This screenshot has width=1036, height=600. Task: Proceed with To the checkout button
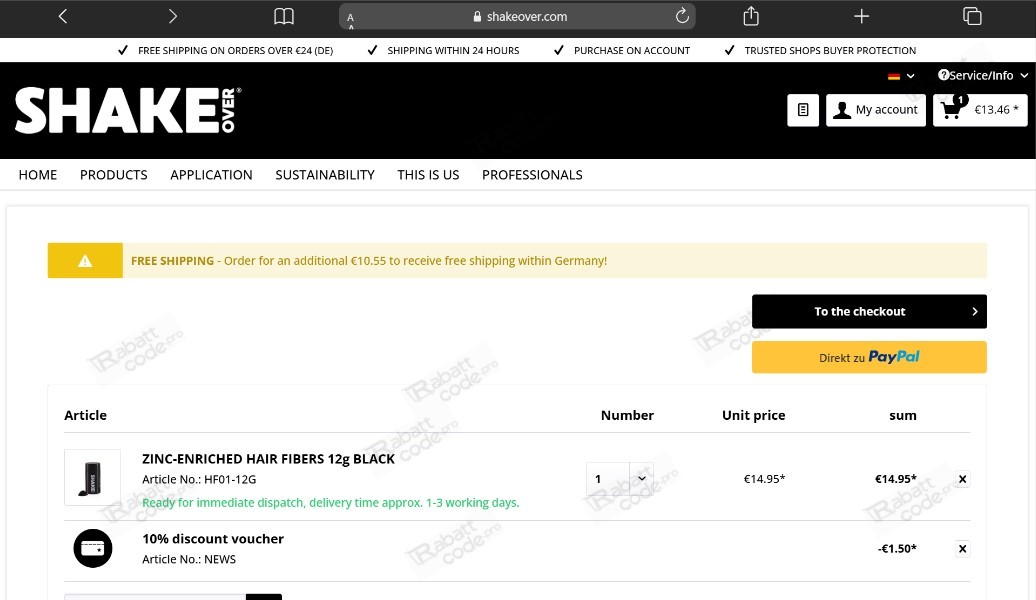tap(869, 311)
